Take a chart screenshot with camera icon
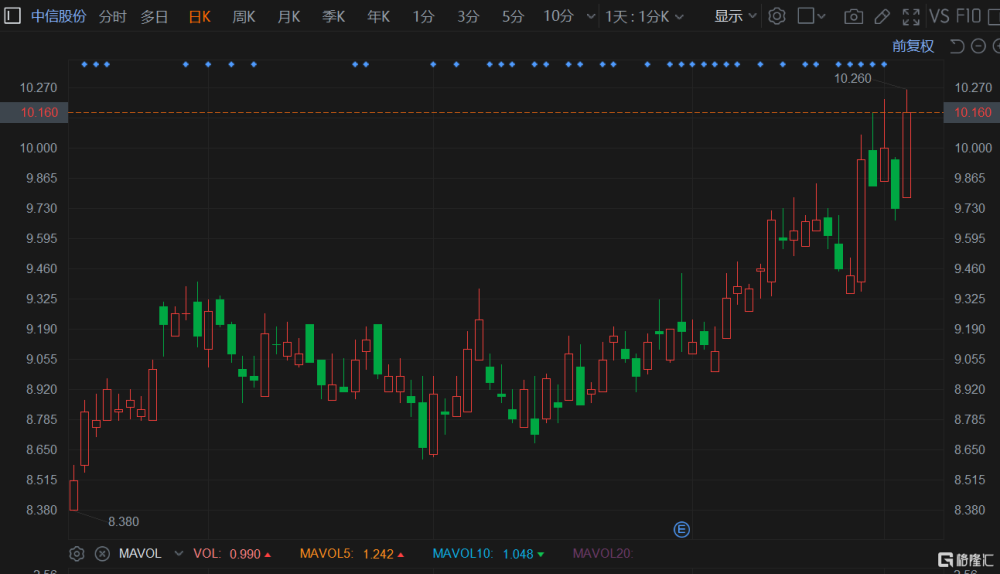 853,16
